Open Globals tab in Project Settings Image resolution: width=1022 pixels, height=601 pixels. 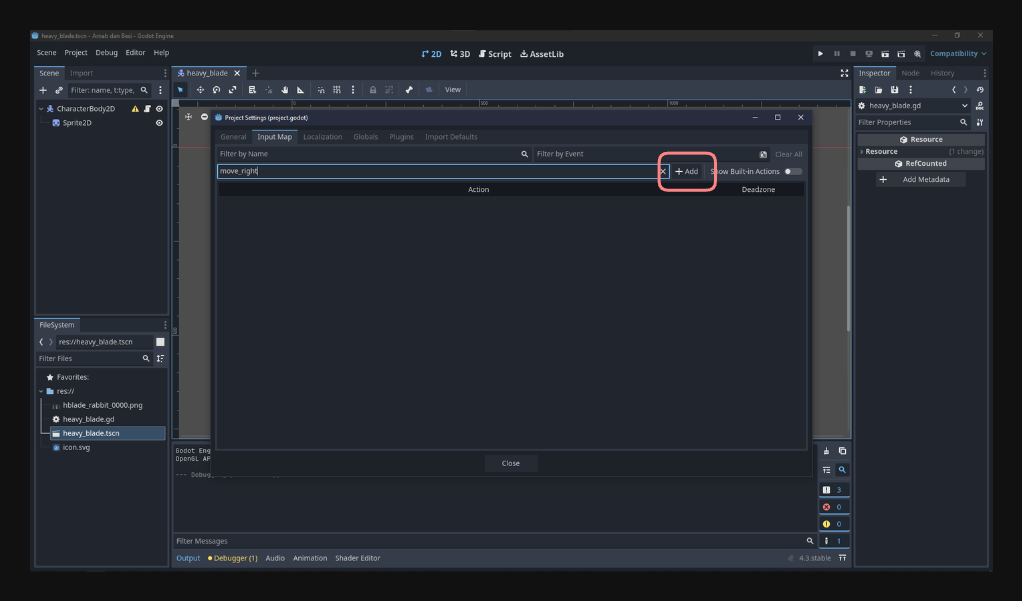[x=366, y=137]
